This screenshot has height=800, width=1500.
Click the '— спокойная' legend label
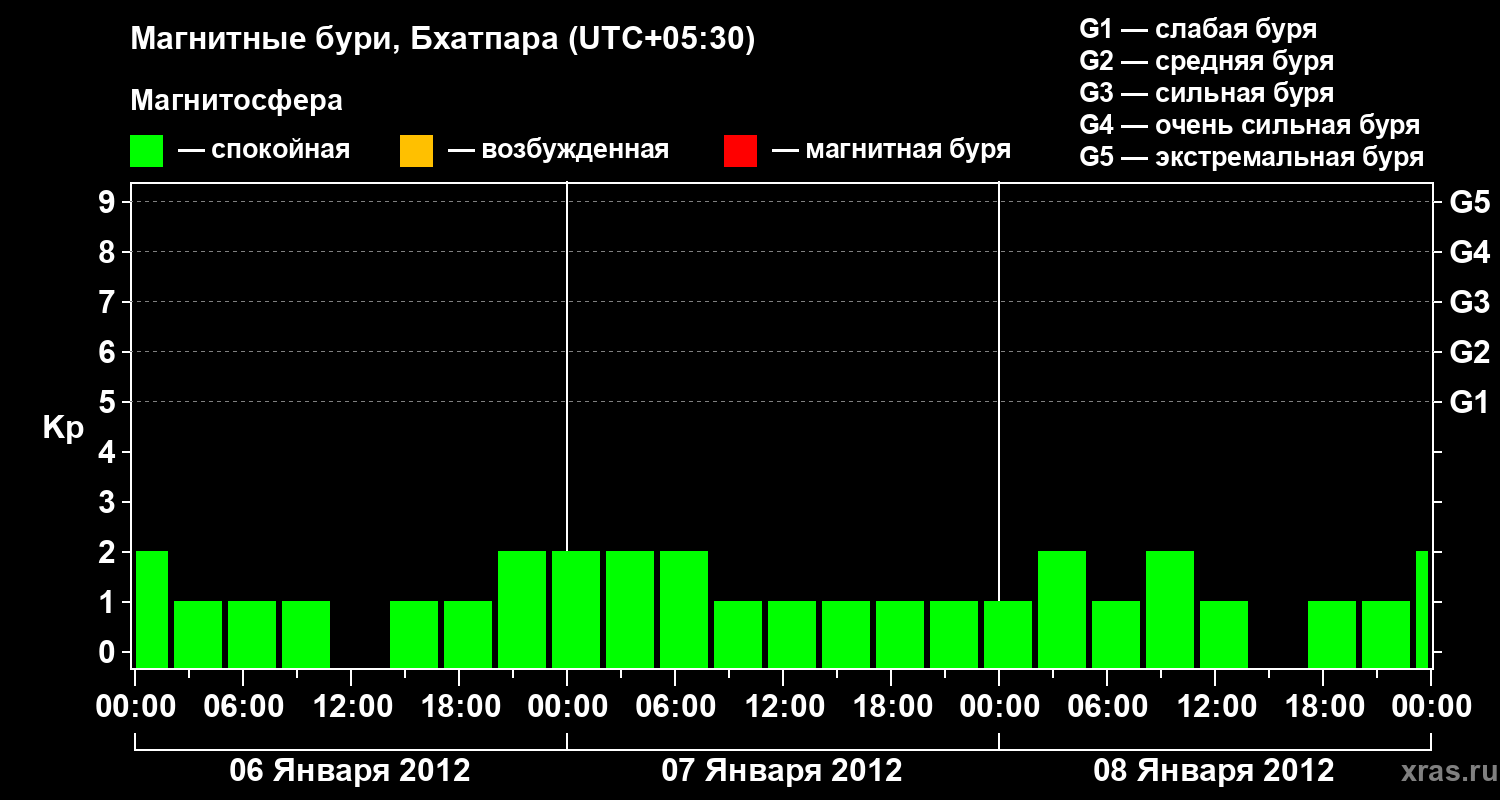(264, 150)
